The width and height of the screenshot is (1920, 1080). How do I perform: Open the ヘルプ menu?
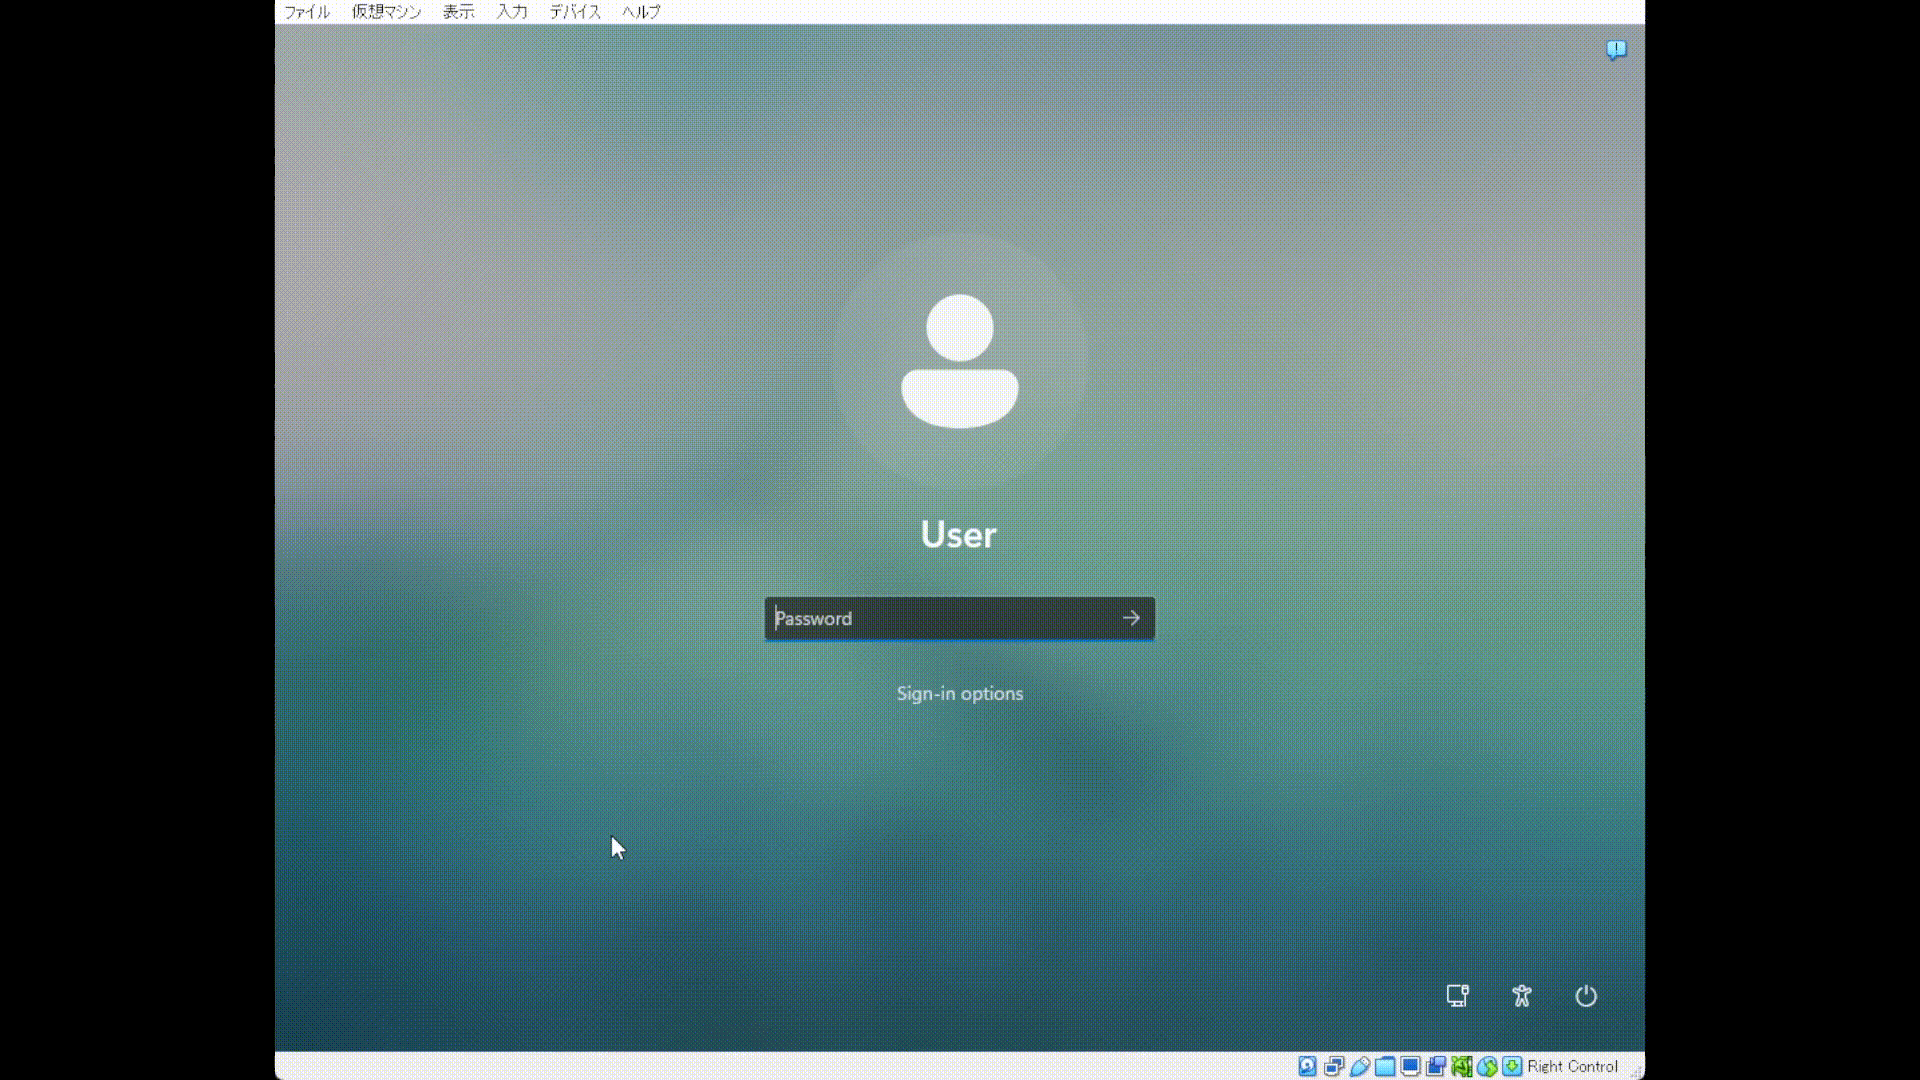641,12
